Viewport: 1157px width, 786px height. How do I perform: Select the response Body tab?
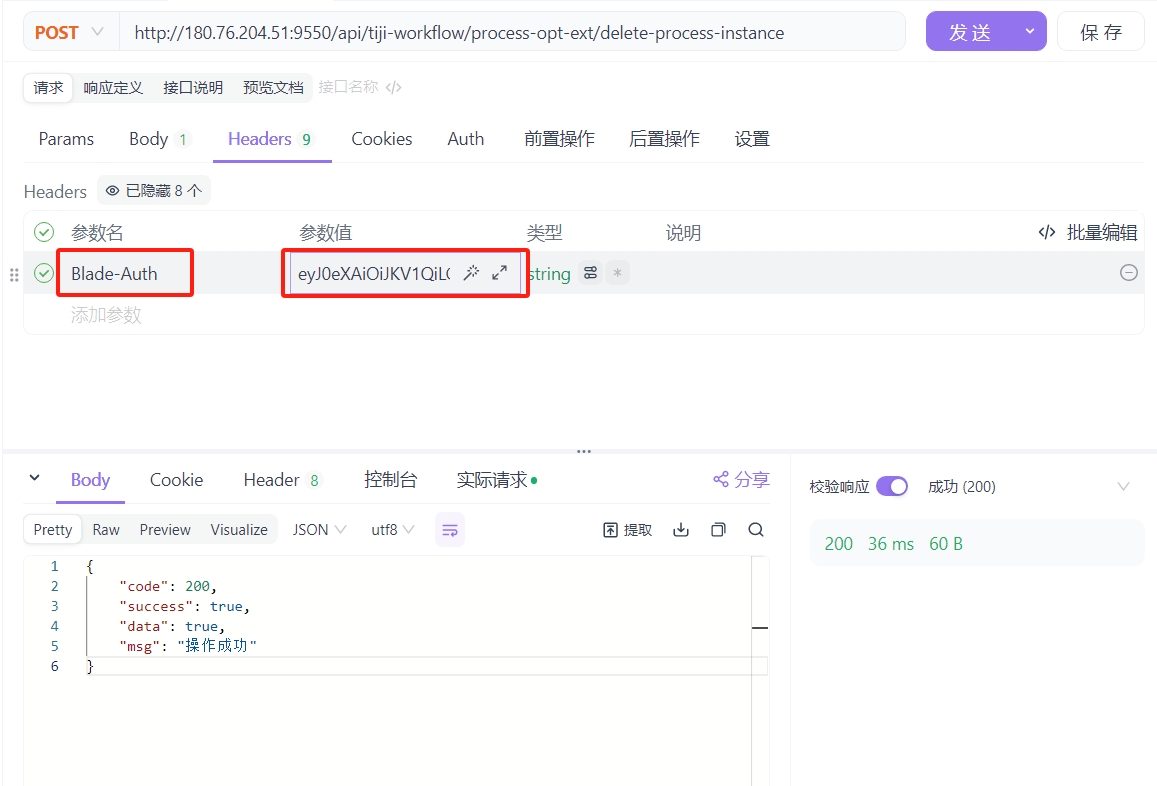pyautogui.click(x=90, y=480)
